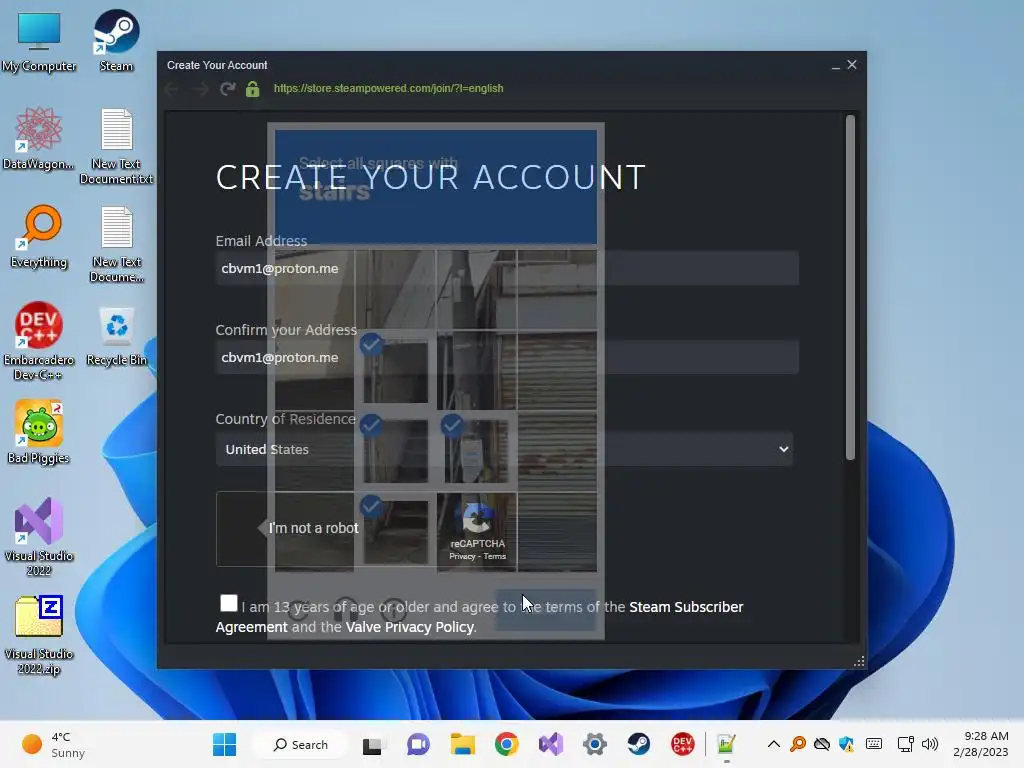Open Task View from the taskbar
This screenshot has height=768, width=1024.
click(372, 744)
